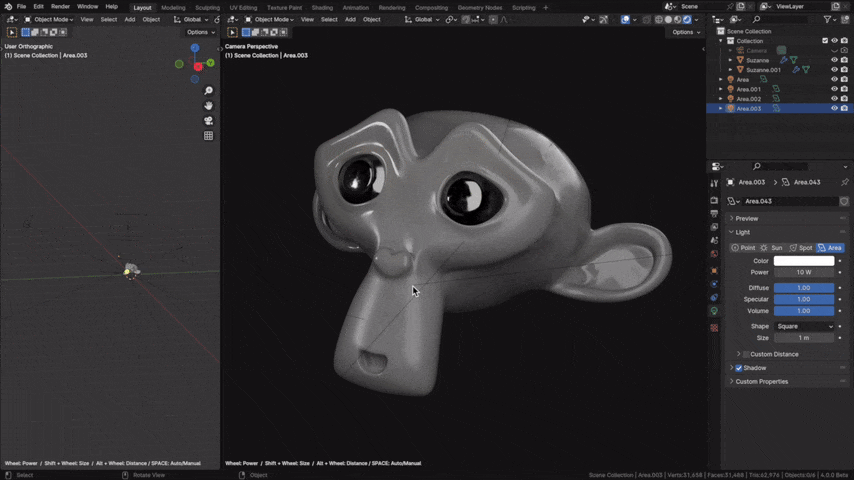Screen dimensions: 854x480
Task: Switch to the Geometry Nodes workspace tab
Action: coord(480,8)
